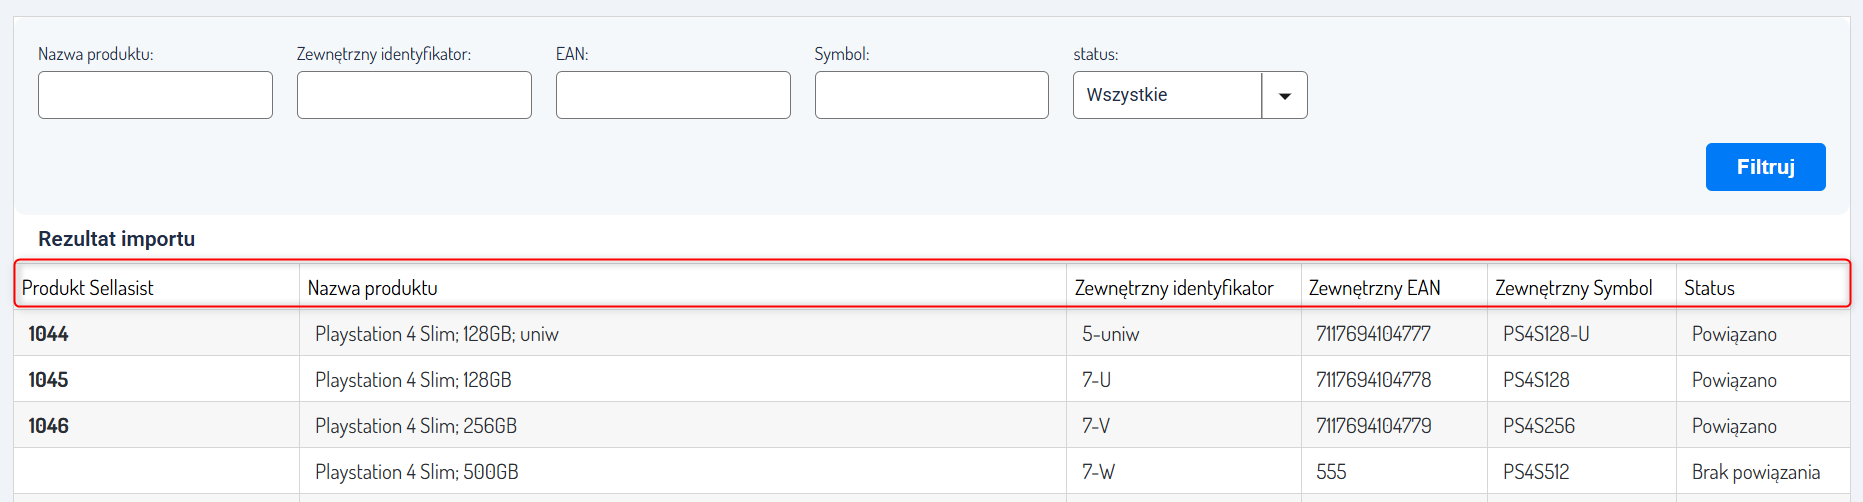The width and height of the screenshot is (1863, 502).
Task: Select the Wszystkie status combo box
Action: pyautogui.click(x=1167, y=95)
